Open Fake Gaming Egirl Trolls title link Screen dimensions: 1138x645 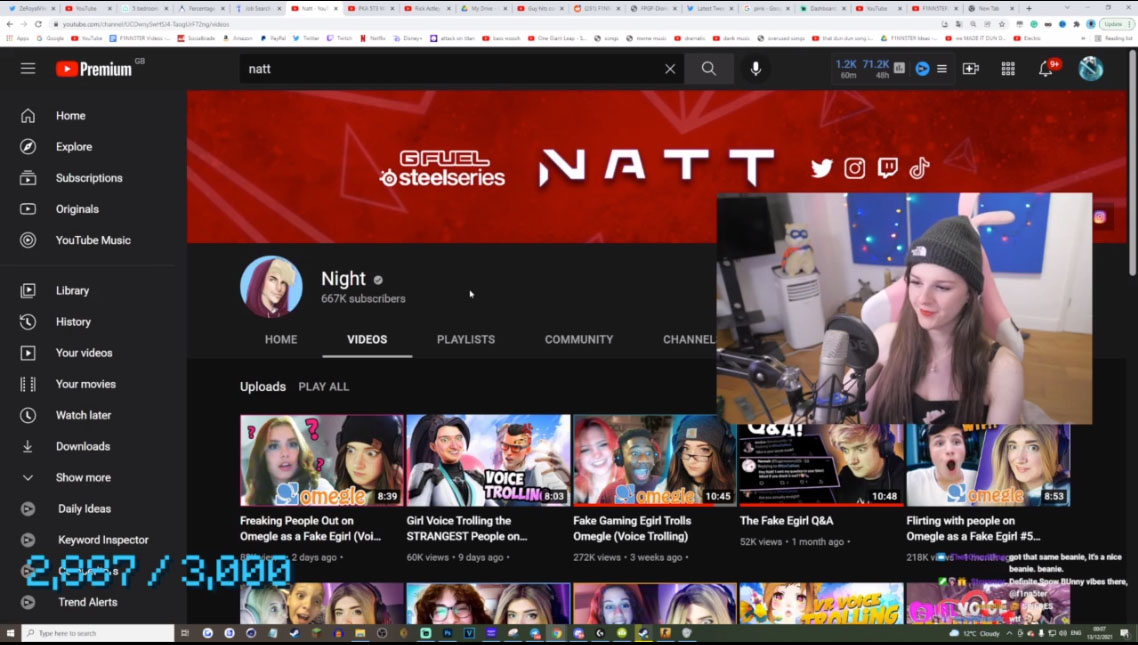(x=632, y=528)
